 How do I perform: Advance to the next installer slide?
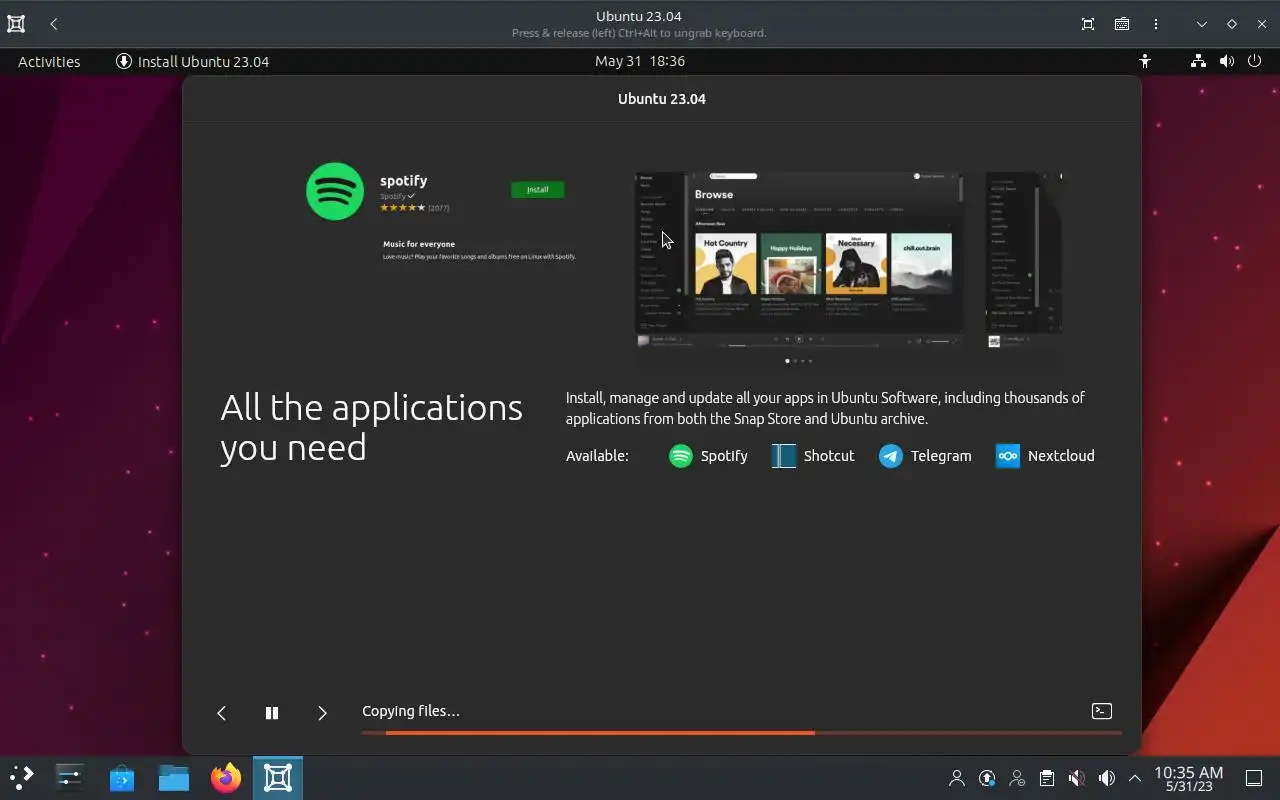(322, 713)
